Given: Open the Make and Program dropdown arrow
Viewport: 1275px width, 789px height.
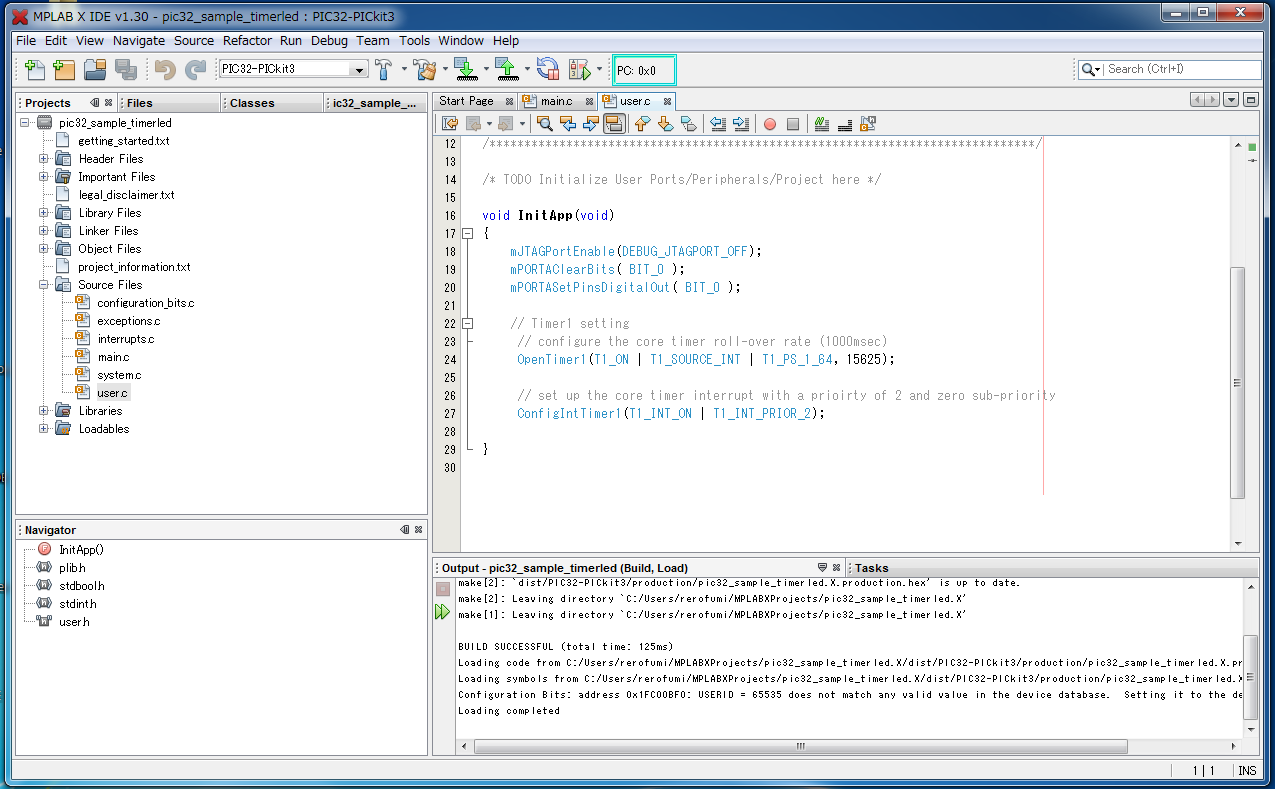Looking at the screenshot, I should (485, 69).
